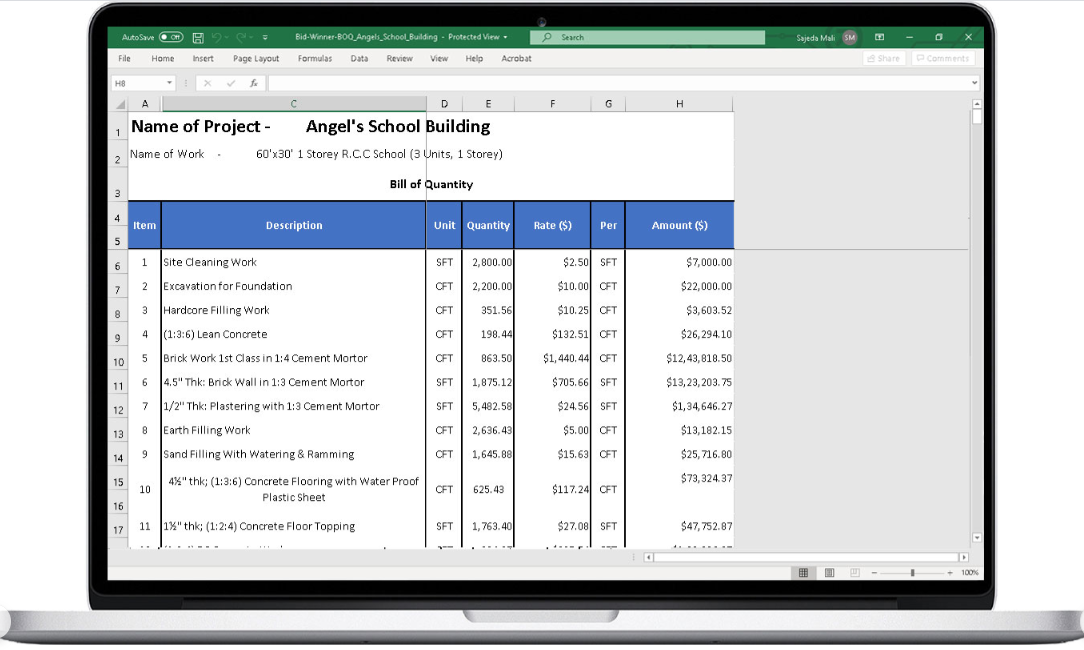This screenshot has height=650, width=1084.
Task: Open the Help tab
Action: 474,59
